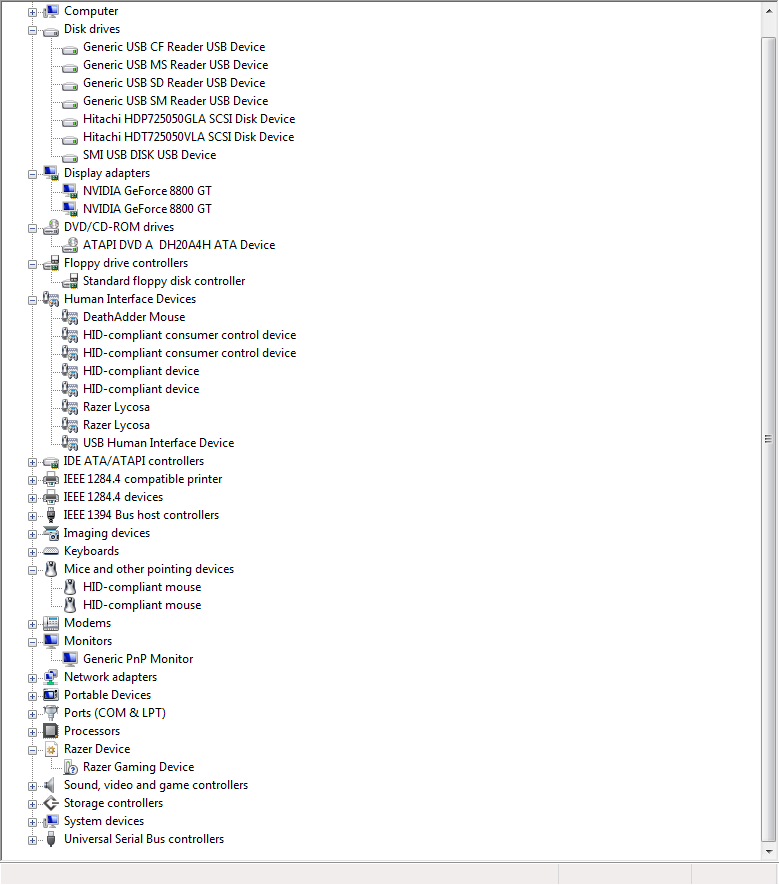Expand the Network adapters node
This screenshot has width=779, height=885.
[32, 678]
